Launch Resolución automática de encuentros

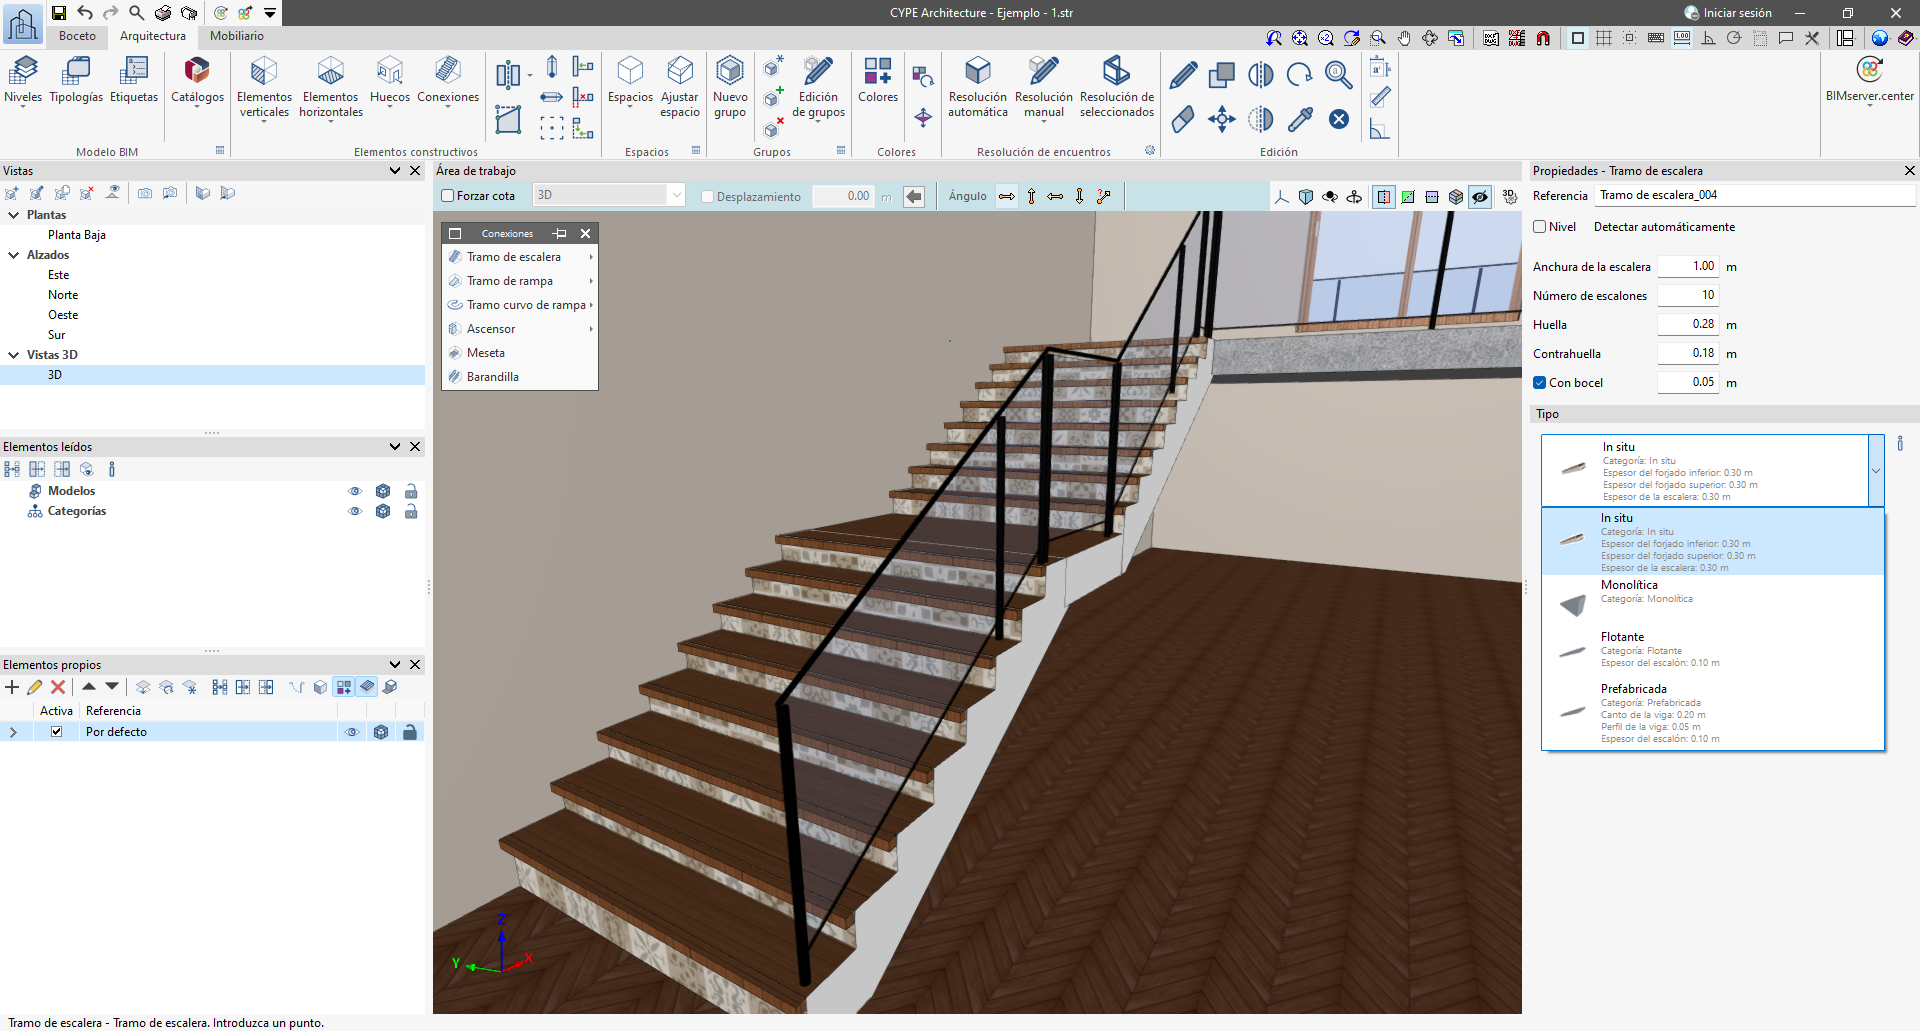(x=977, y=85)
